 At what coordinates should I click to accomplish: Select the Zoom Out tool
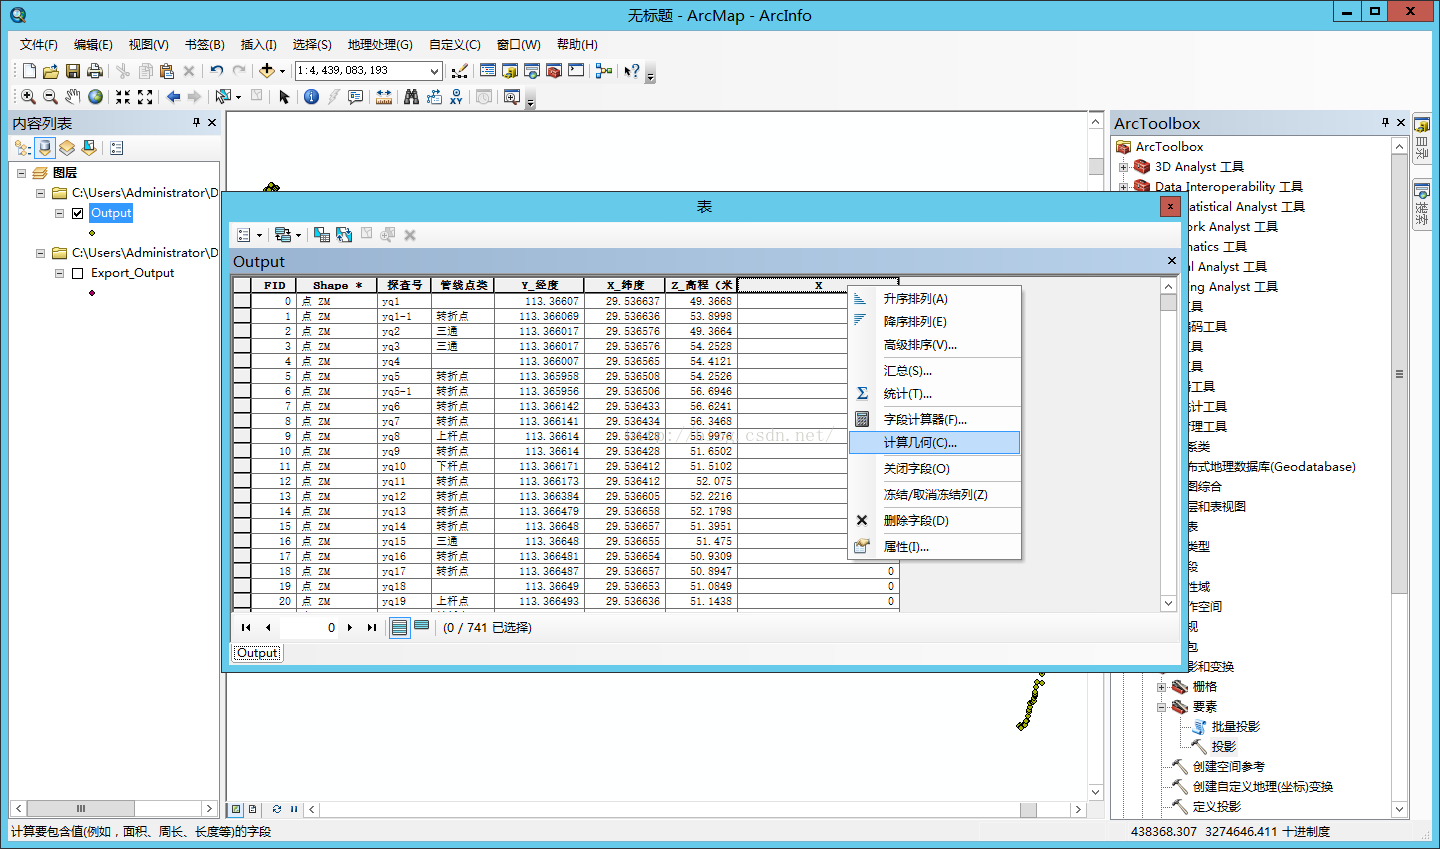pos(50,97)
